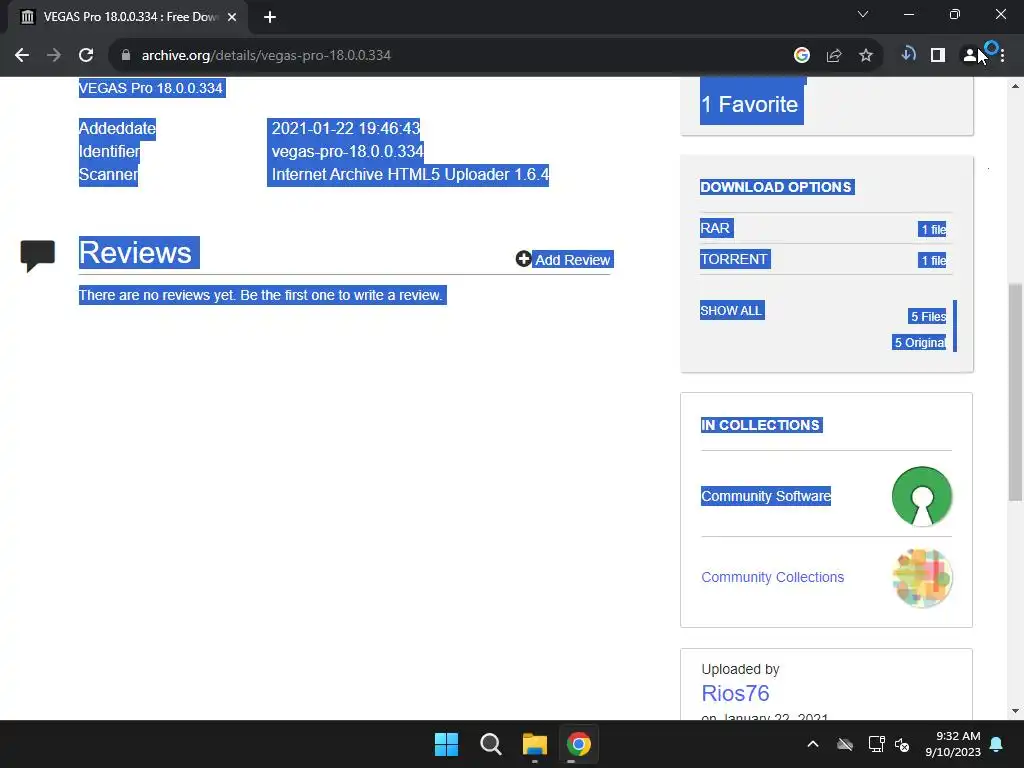
Task: Open Windows taskbar search
Action: (x=490, y=744)
